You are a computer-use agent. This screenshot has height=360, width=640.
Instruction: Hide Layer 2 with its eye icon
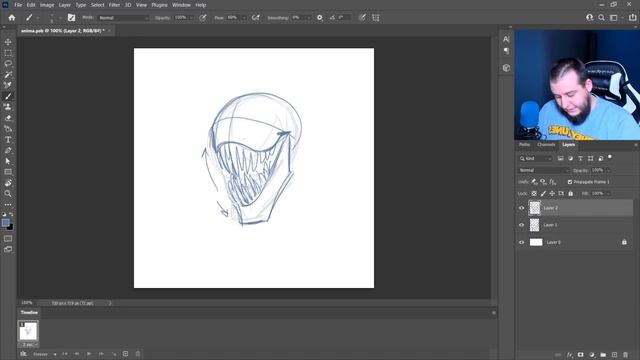coord(521,208)
